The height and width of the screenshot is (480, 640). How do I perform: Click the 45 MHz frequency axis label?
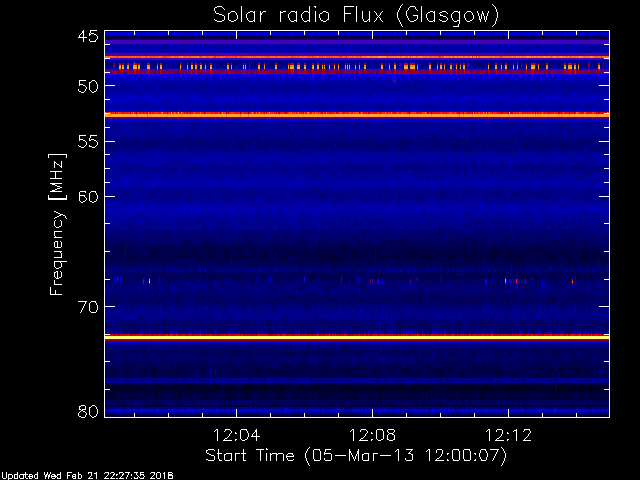pos(88,36)
